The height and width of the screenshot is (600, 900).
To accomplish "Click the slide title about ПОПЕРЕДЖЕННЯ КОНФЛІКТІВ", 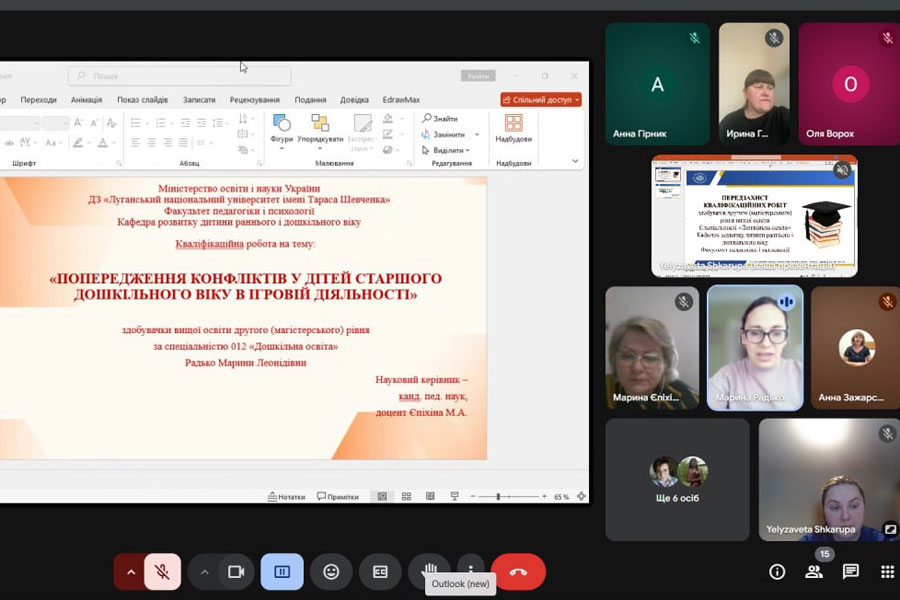I will pyautogui.click(x=246, y=287).
